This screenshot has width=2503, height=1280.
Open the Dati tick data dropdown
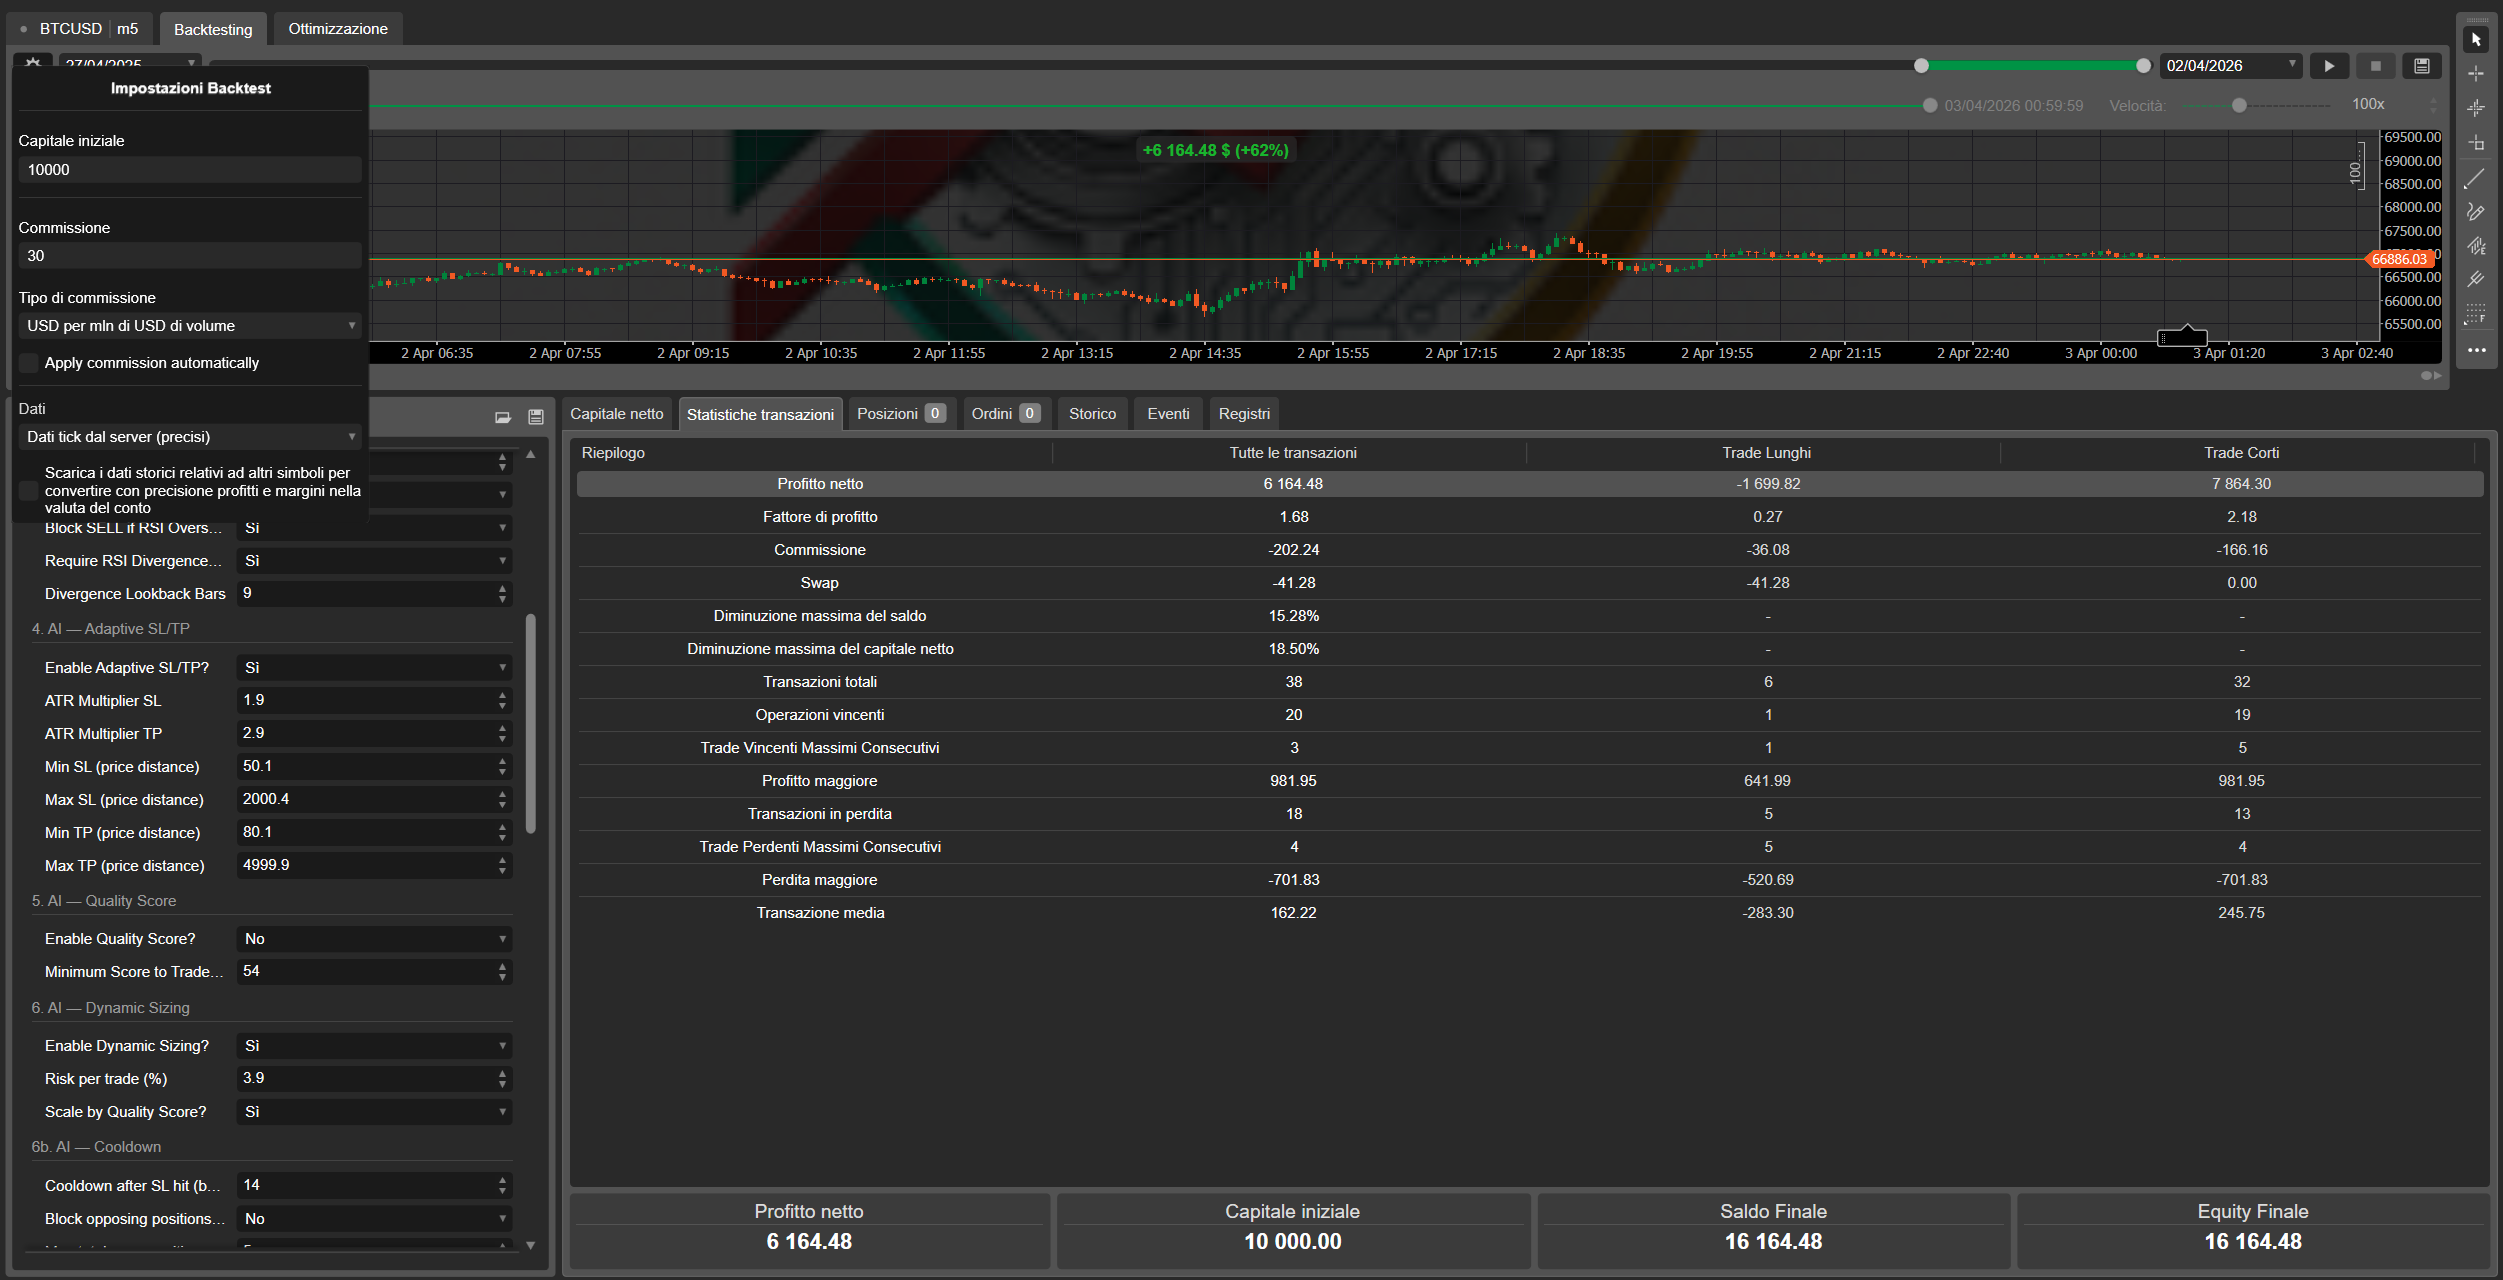pos(190,437)
